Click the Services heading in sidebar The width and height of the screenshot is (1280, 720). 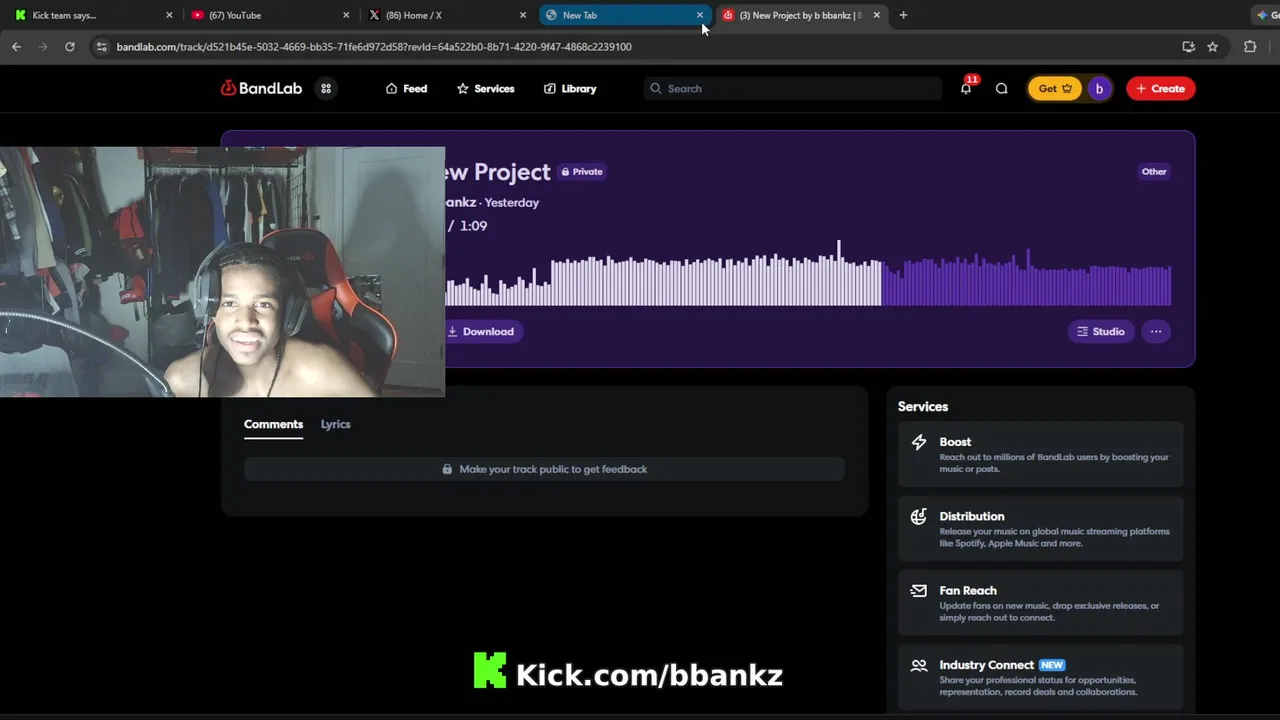[x=923, y=406]
